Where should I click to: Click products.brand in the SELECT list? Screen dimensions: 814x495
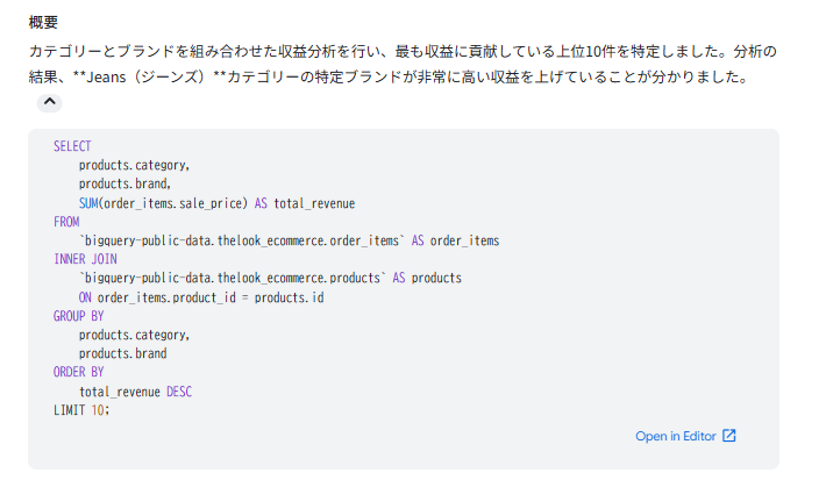pyautogui.click(x=125, y=184)
